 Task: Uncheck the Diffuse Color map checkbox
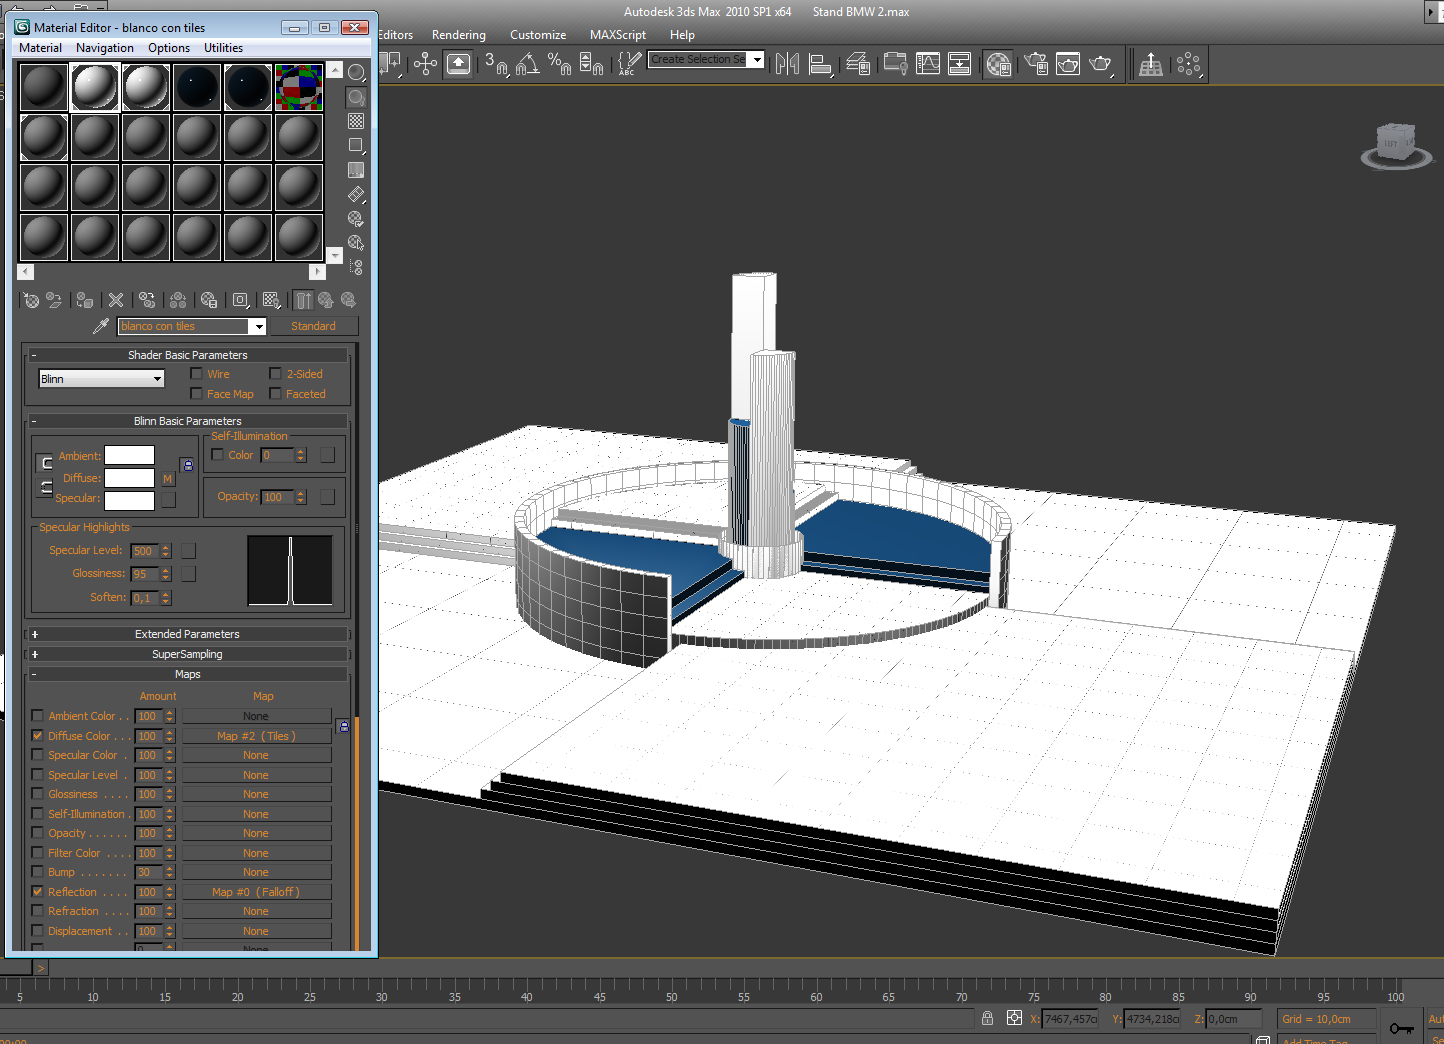tap(38, 736)
